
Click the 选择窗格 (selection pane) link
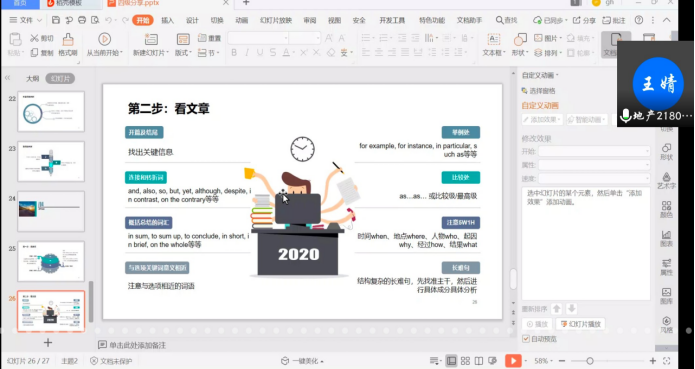(539, 91)
